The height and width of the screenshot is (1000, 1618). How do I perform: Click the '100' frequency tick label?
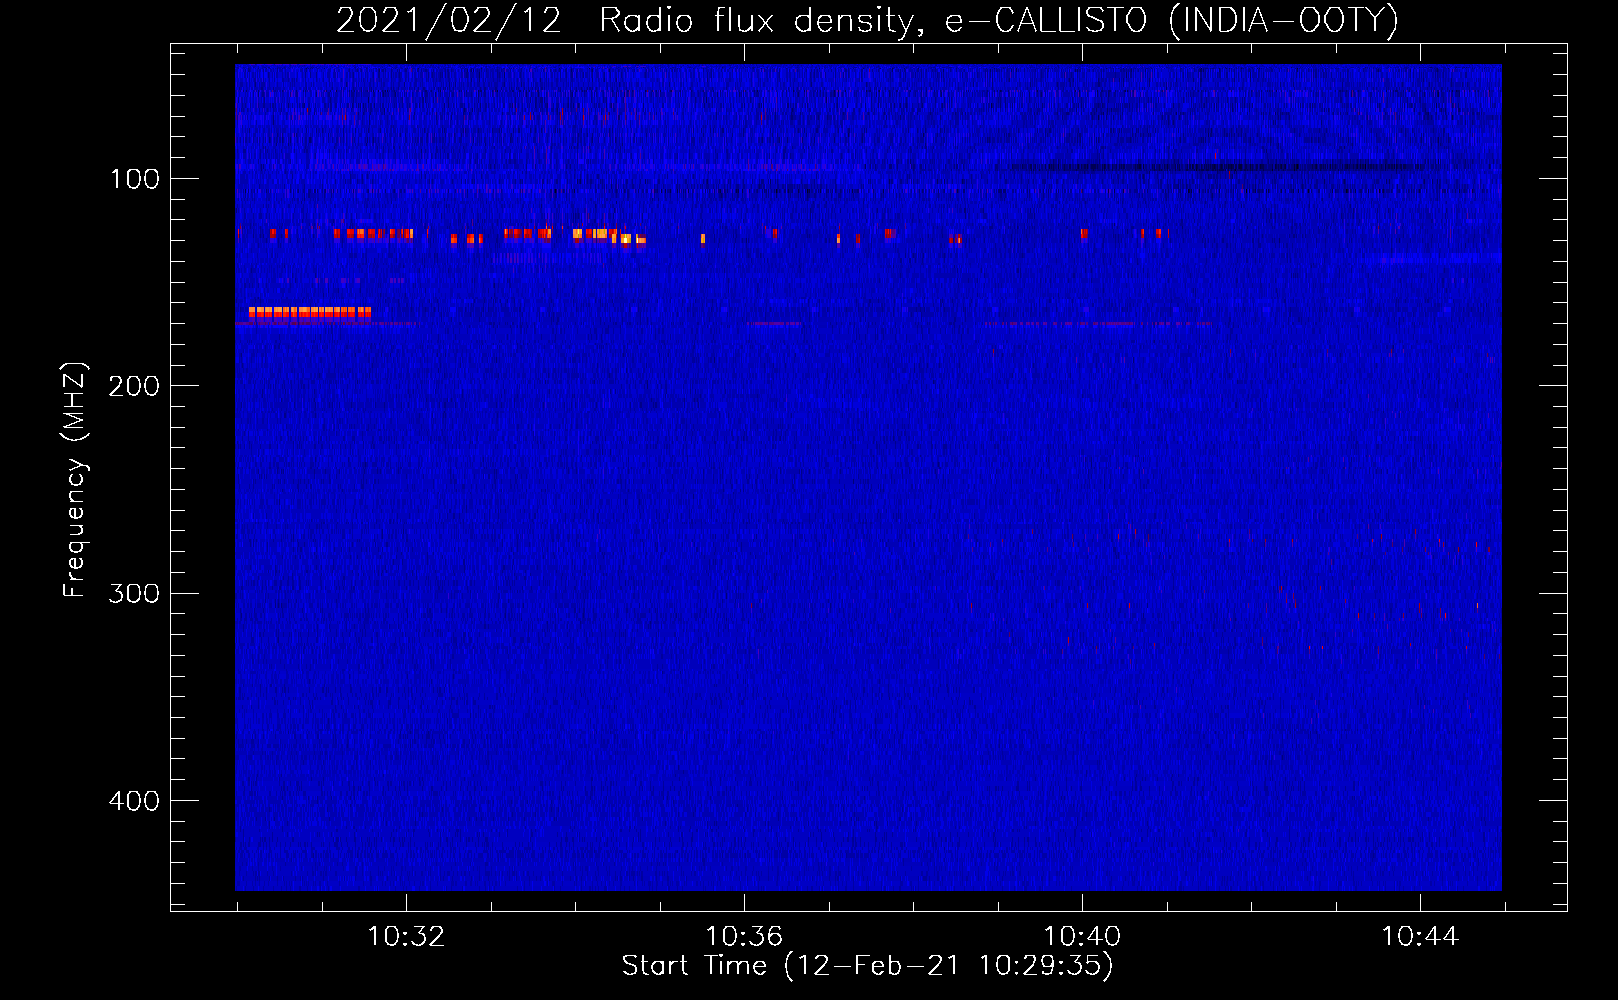(135, 179)
